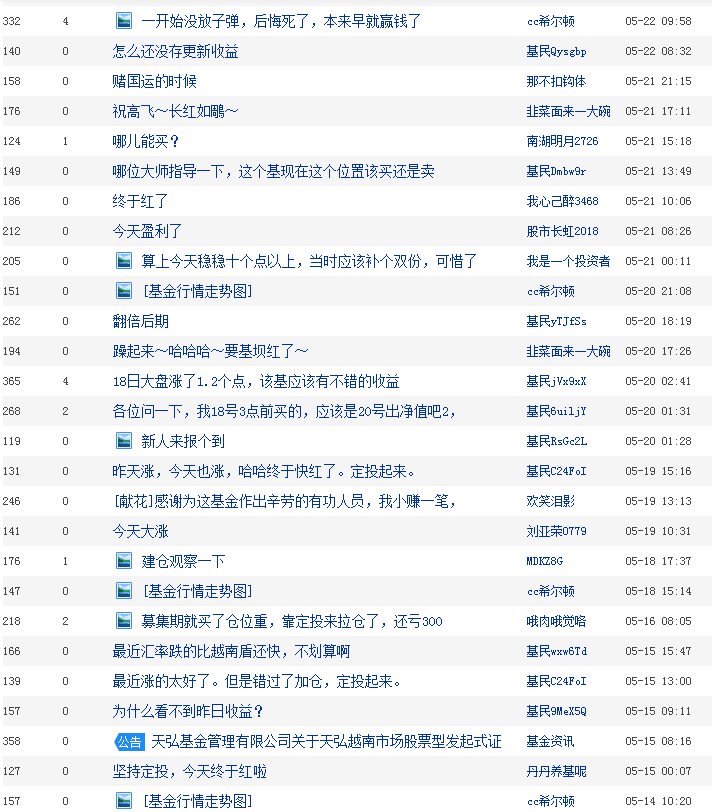712x812 pixels.
Task: View author profile 南湖明月2726
Action: pyautogui.click(x=562, y=141)
